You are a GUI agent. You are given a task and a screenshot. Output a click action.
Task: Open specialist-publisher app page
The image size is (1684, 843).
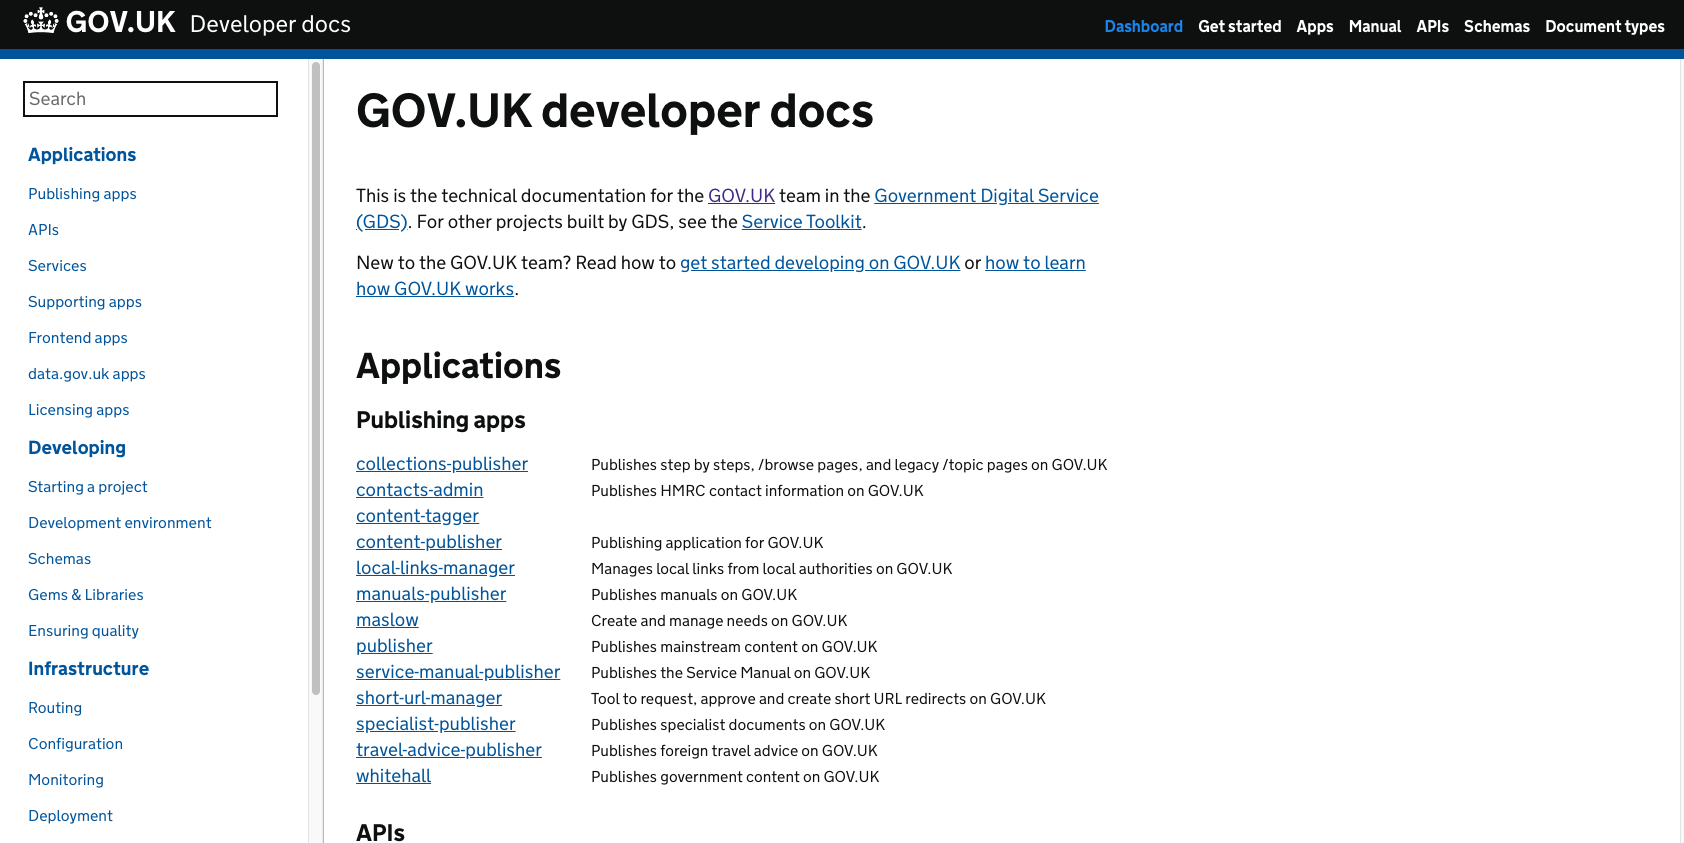(436, 724)
